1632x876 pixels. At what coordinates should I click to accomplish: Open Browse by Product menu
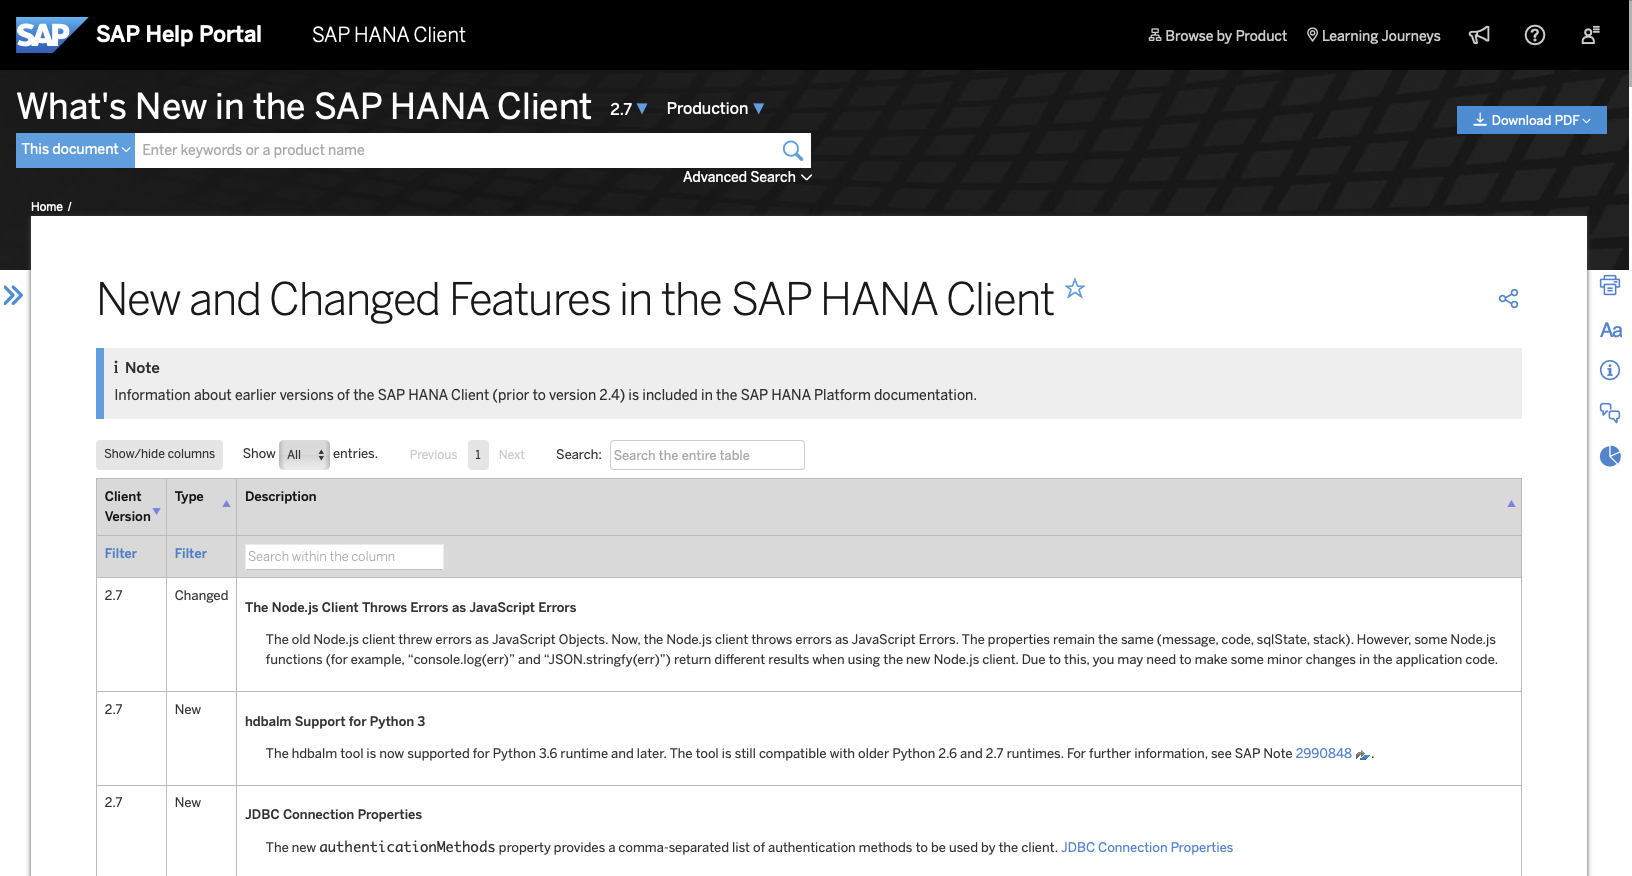point(1217,36)
